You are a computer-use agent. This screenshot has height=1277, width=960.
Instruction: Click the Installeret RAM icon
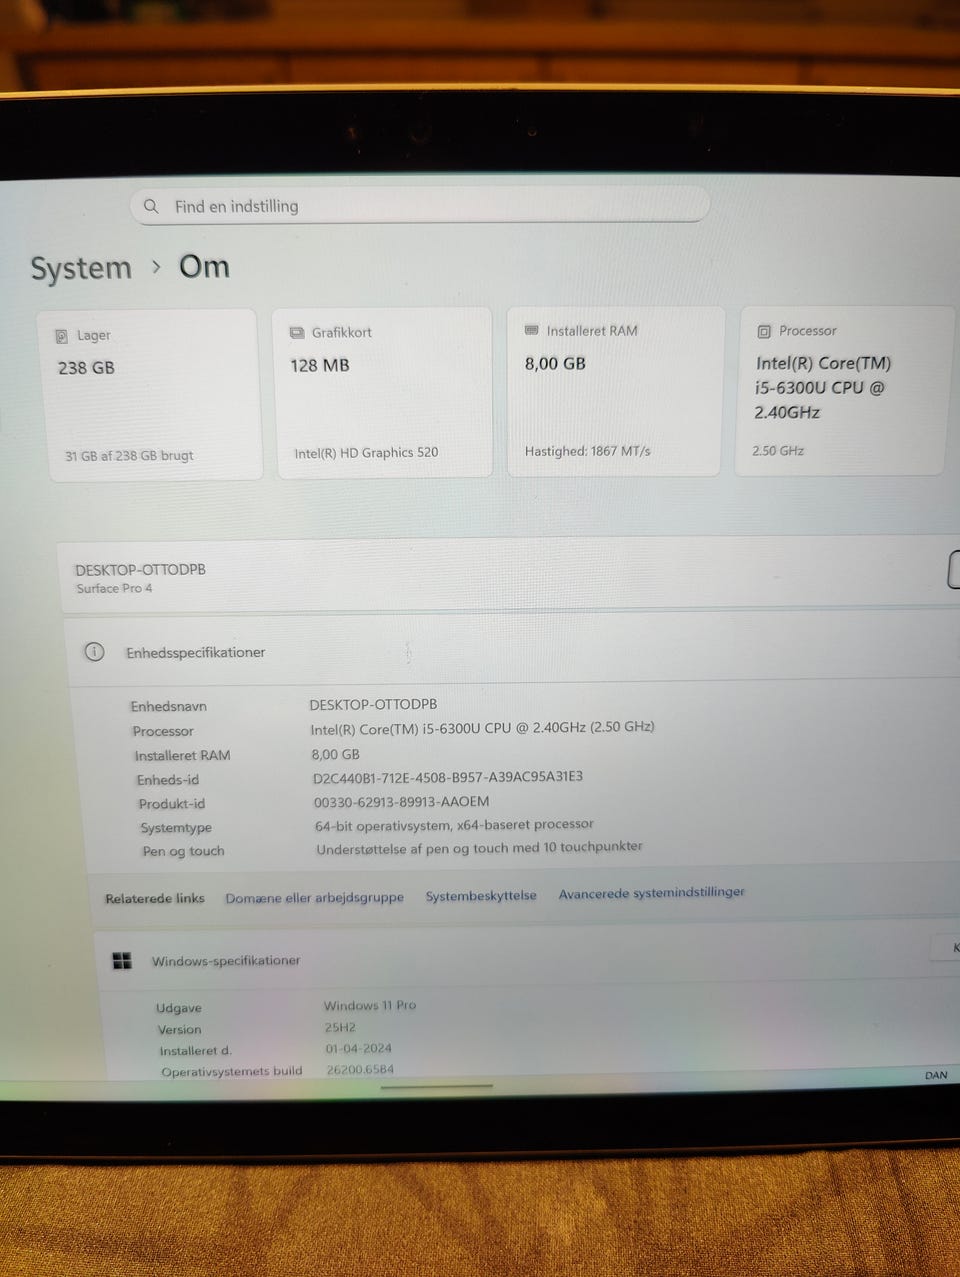532,330
